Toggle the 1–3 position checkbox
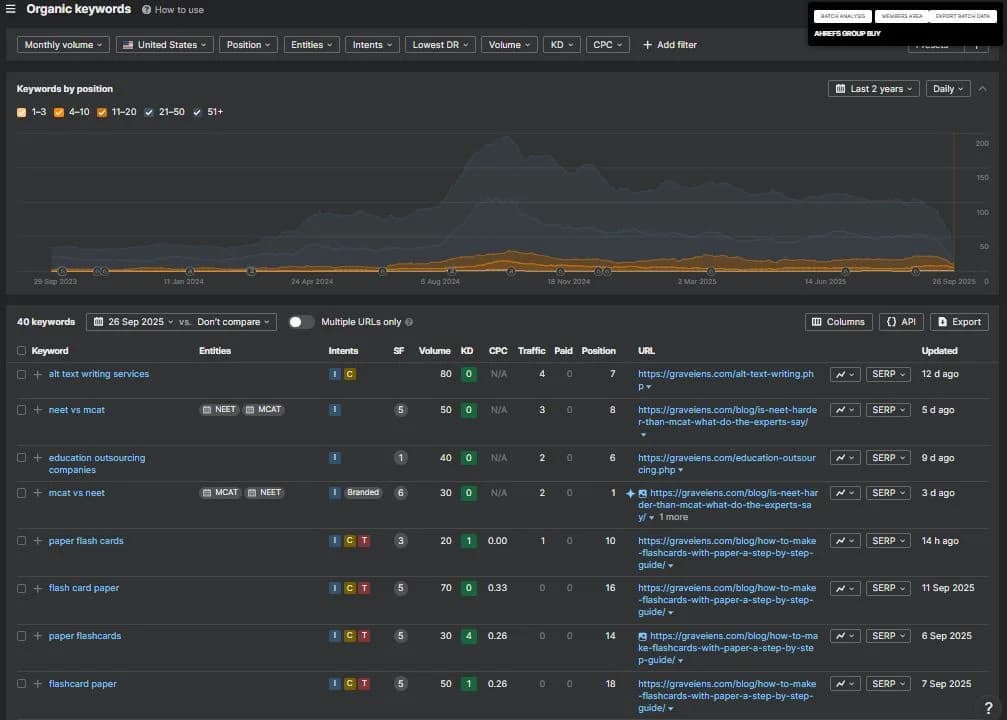1007x720 pixels. 22,112
